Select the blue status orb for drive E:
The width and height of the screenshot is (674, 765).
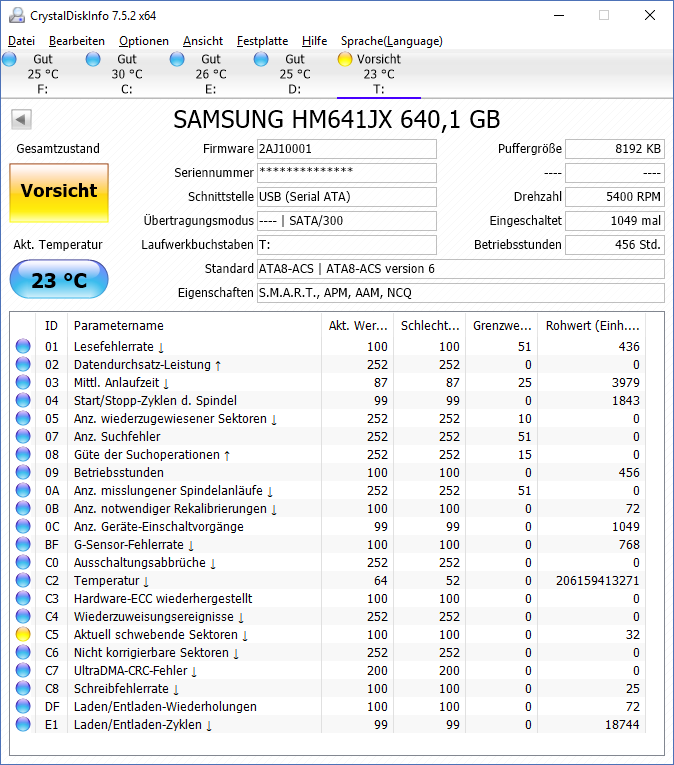tap(177, 60)
